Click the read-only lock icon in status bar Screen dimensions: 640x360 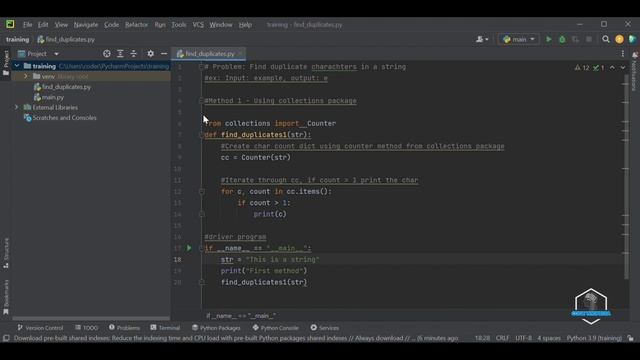point(631,338)
